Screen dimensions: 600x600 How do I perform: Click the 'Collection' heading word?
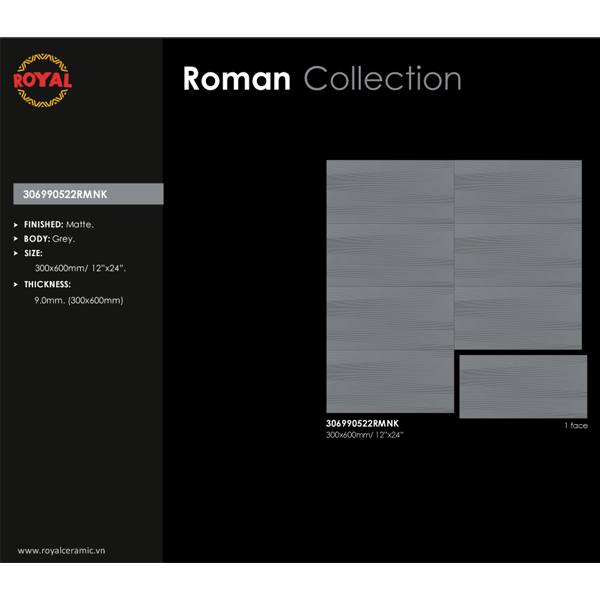[x=383, y=78]
